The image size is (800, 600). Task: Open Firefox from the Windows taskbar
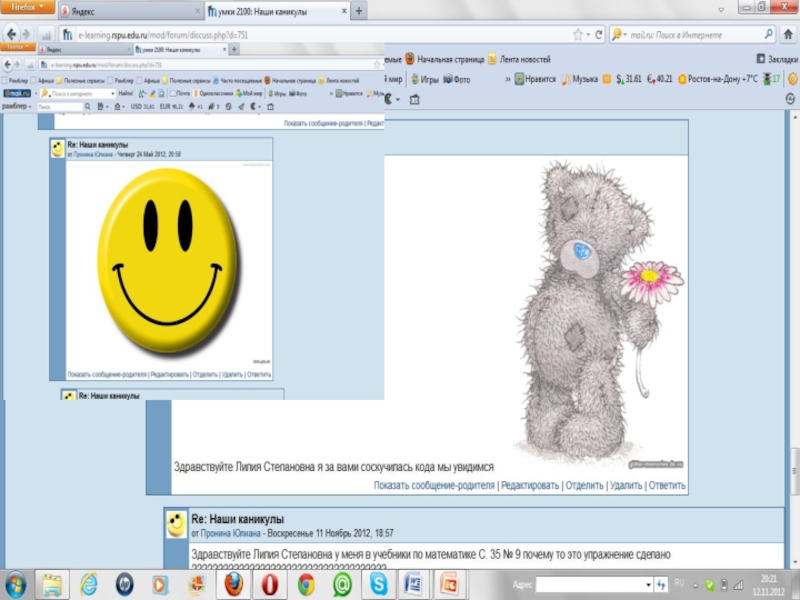click(x=233, y=583)
